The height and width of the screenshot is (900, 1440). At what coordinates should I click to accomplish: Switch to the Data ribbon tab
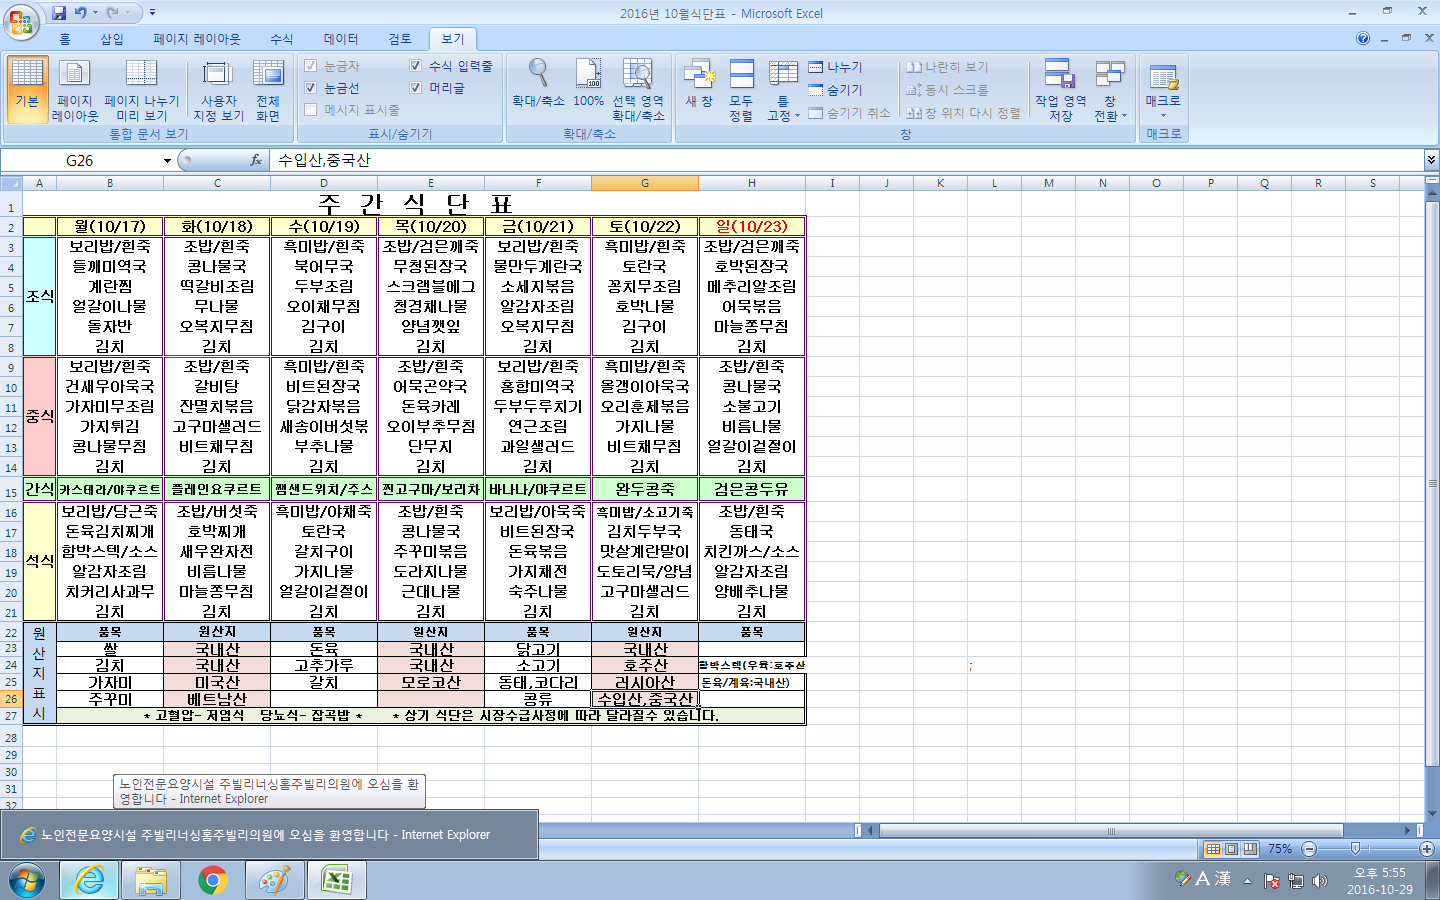coord(340,39)
